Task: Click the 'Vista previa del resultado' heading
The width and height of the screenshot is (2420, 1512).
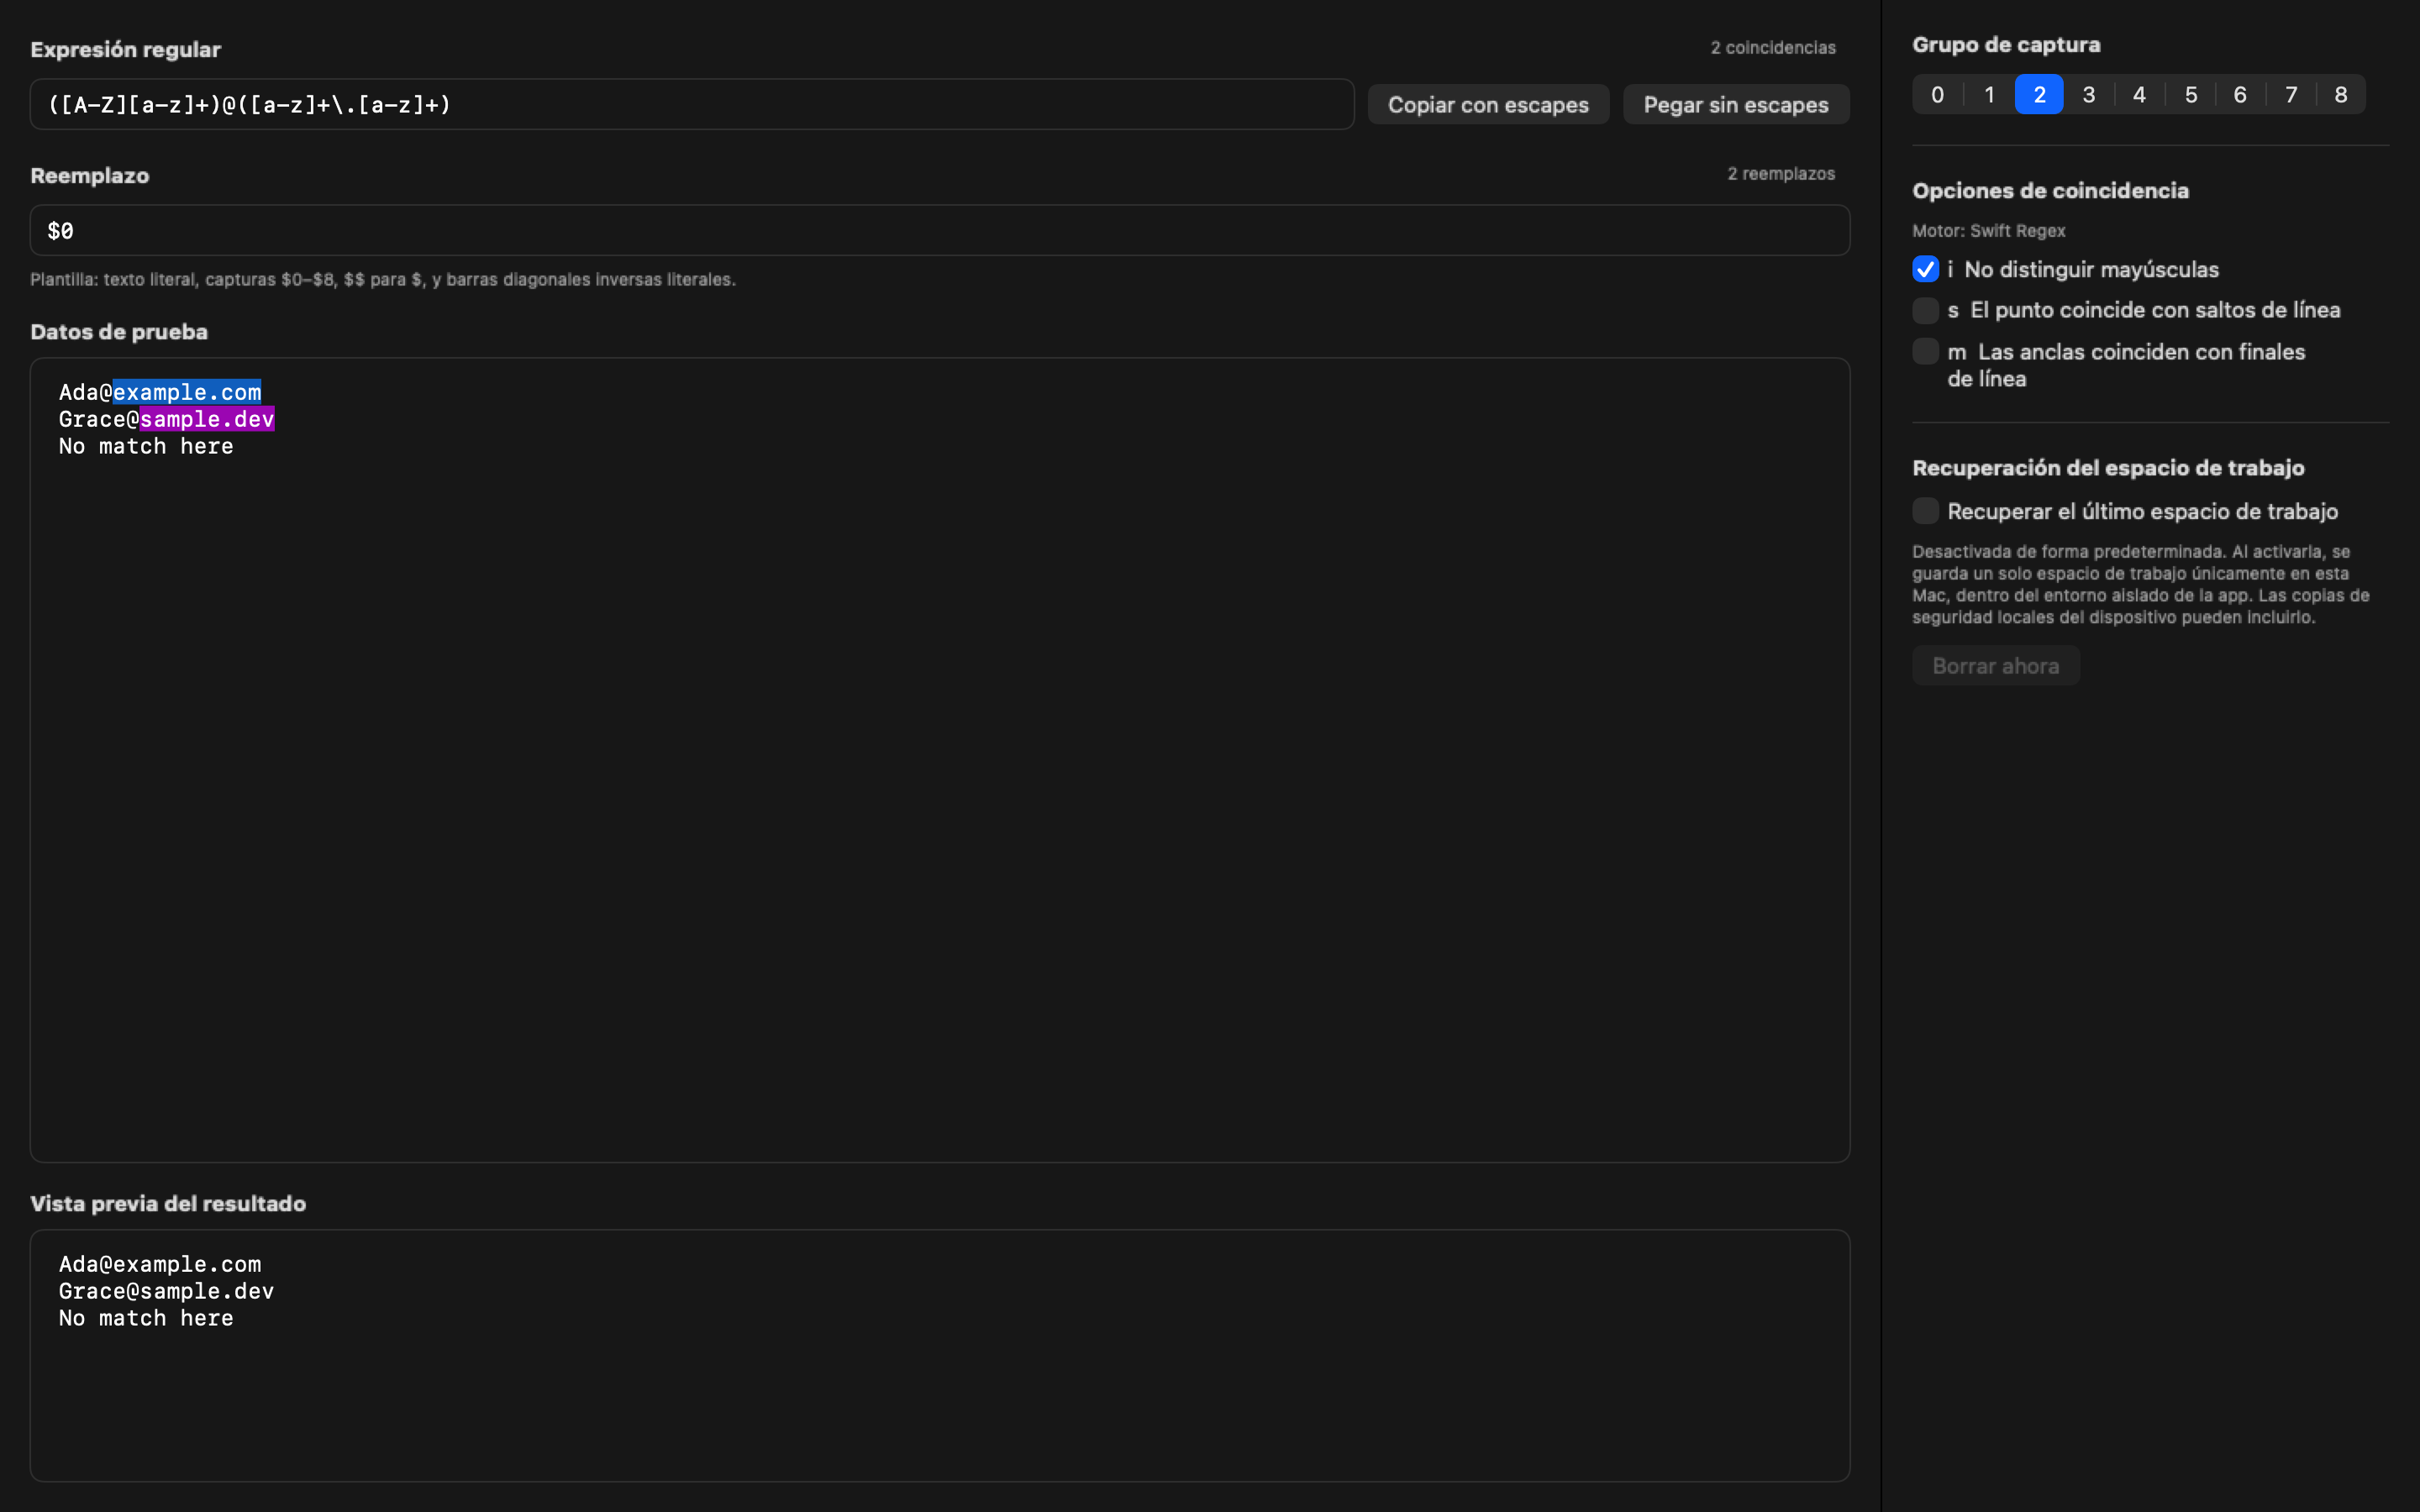Action: [x=168, y=1204]
